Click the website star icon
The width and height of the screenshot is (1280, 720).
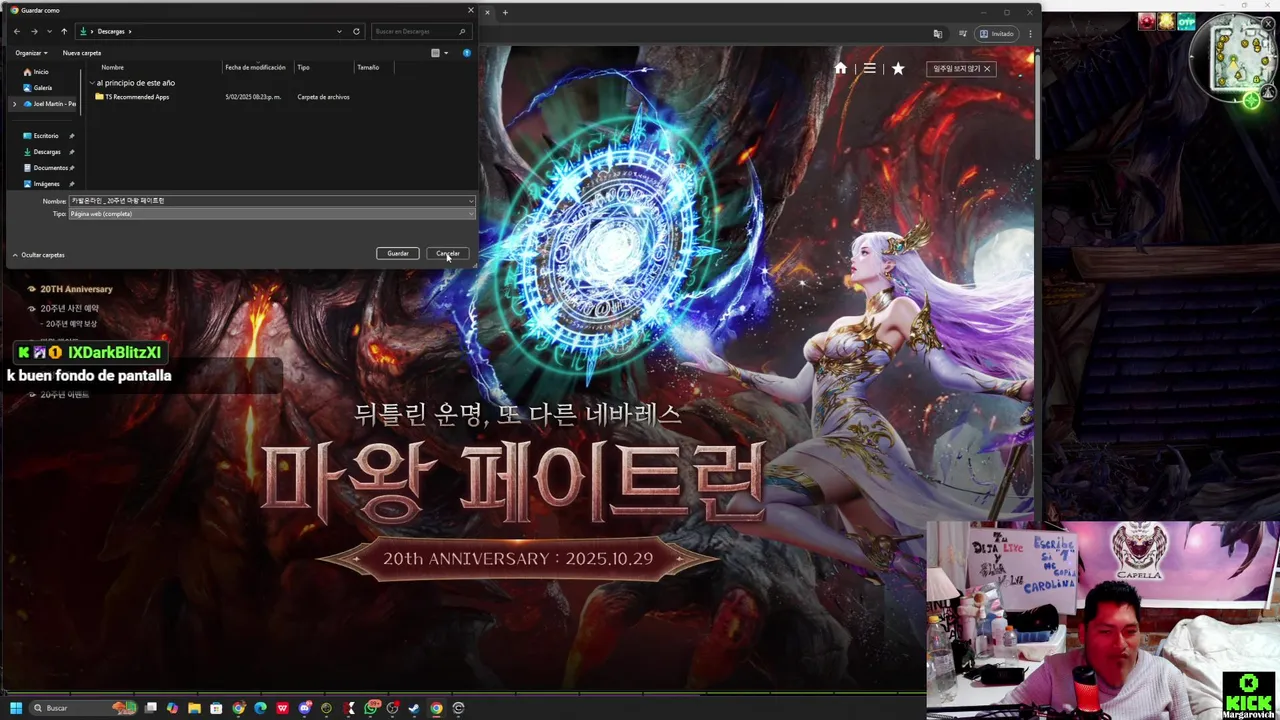pos(898,68)
